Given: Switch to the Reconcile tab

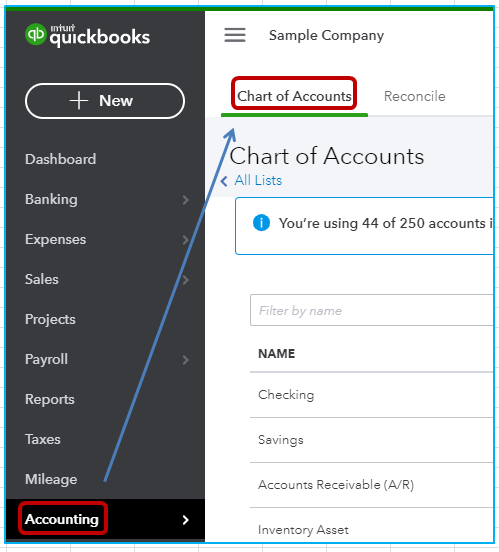Looking at the screenshot, I should click(x=414, y=96).
